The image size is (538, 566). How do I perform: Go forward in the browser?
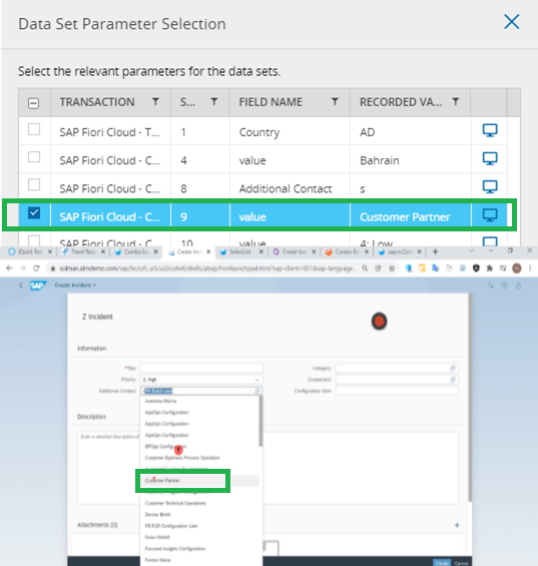click(23, 268)
